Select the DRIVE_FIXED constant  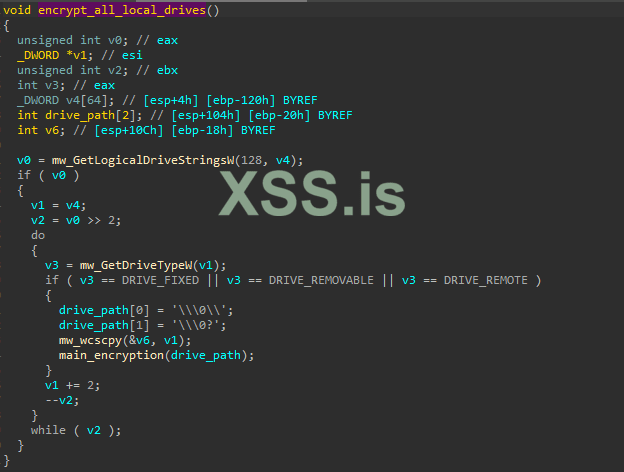tap(160, 280)
